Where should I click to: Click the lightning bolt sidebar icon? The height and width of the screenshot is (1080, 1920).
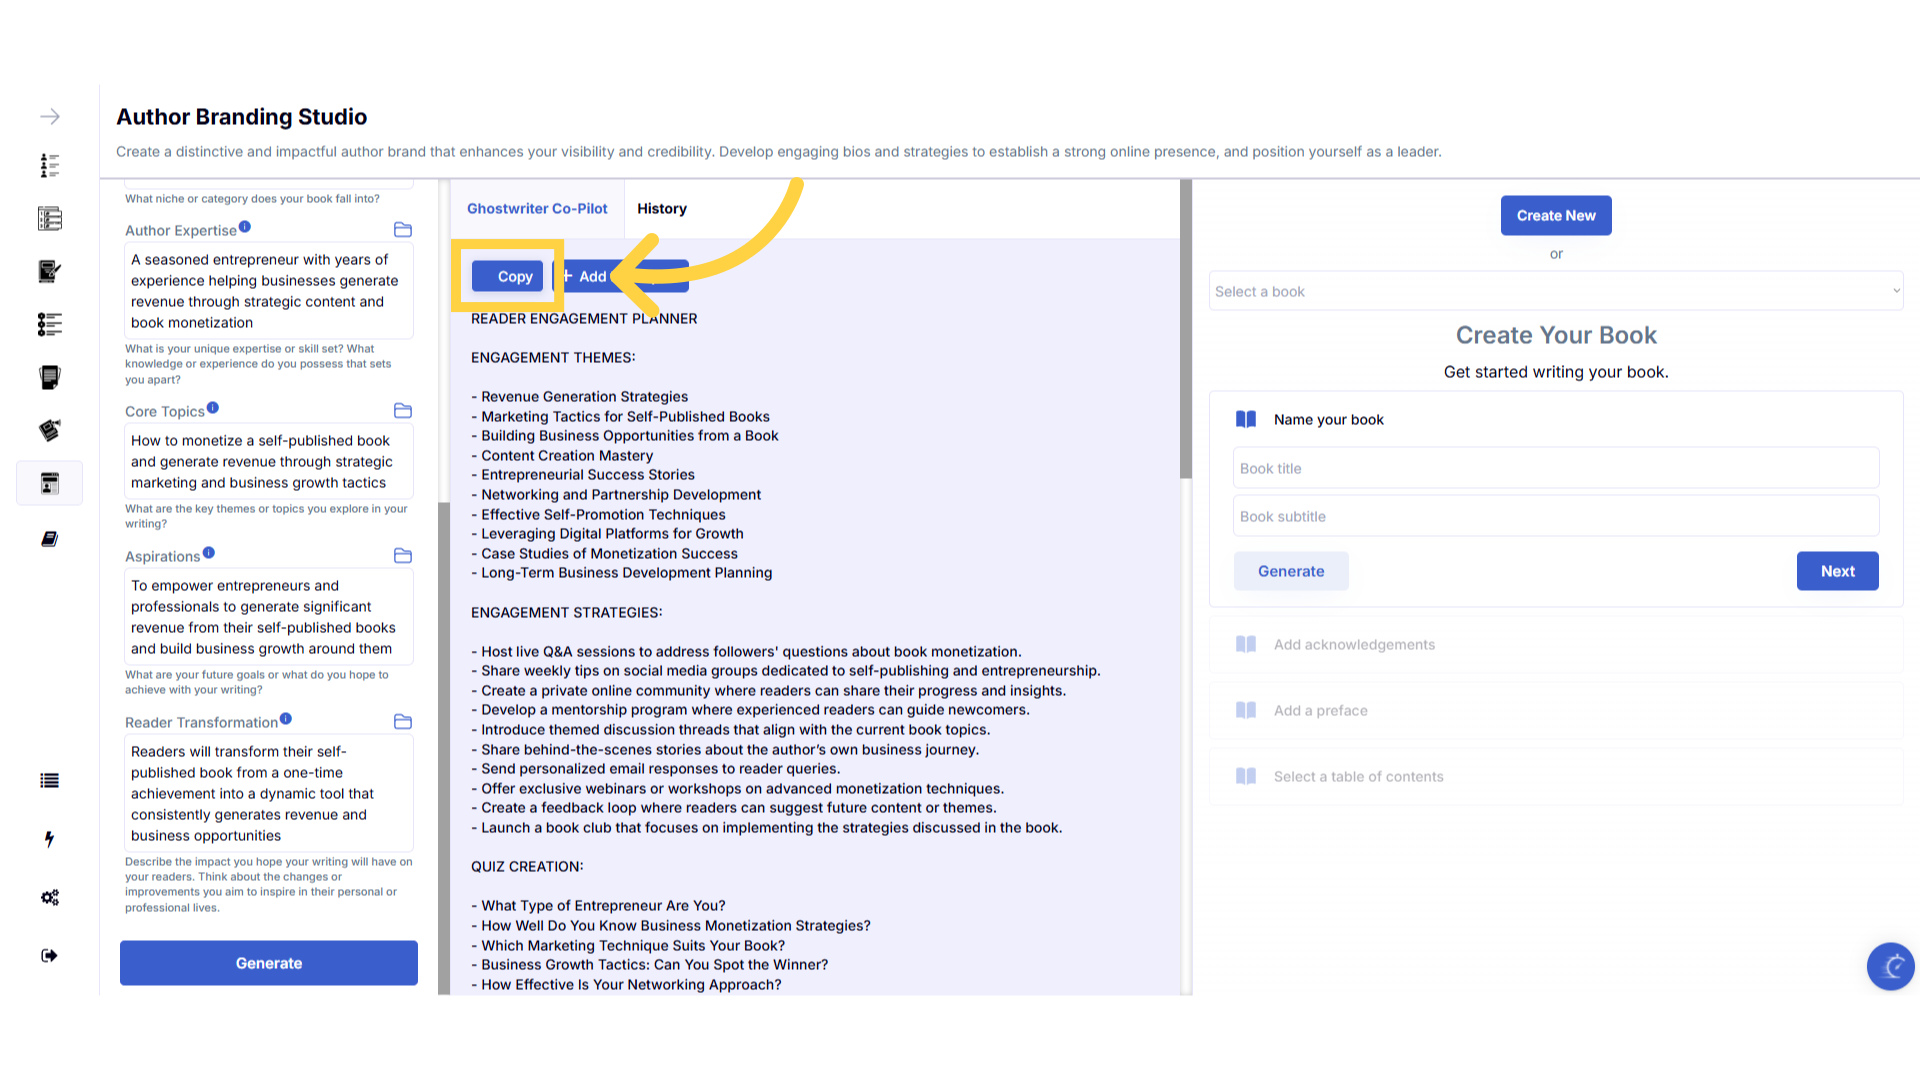49,839
